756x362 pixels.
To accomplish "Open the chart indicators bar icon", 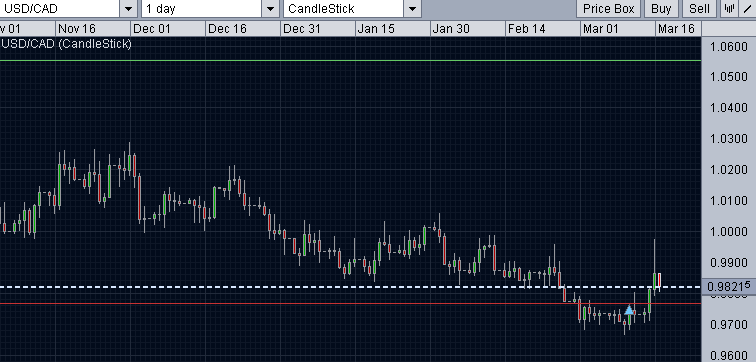I will [x=729, y=9].
